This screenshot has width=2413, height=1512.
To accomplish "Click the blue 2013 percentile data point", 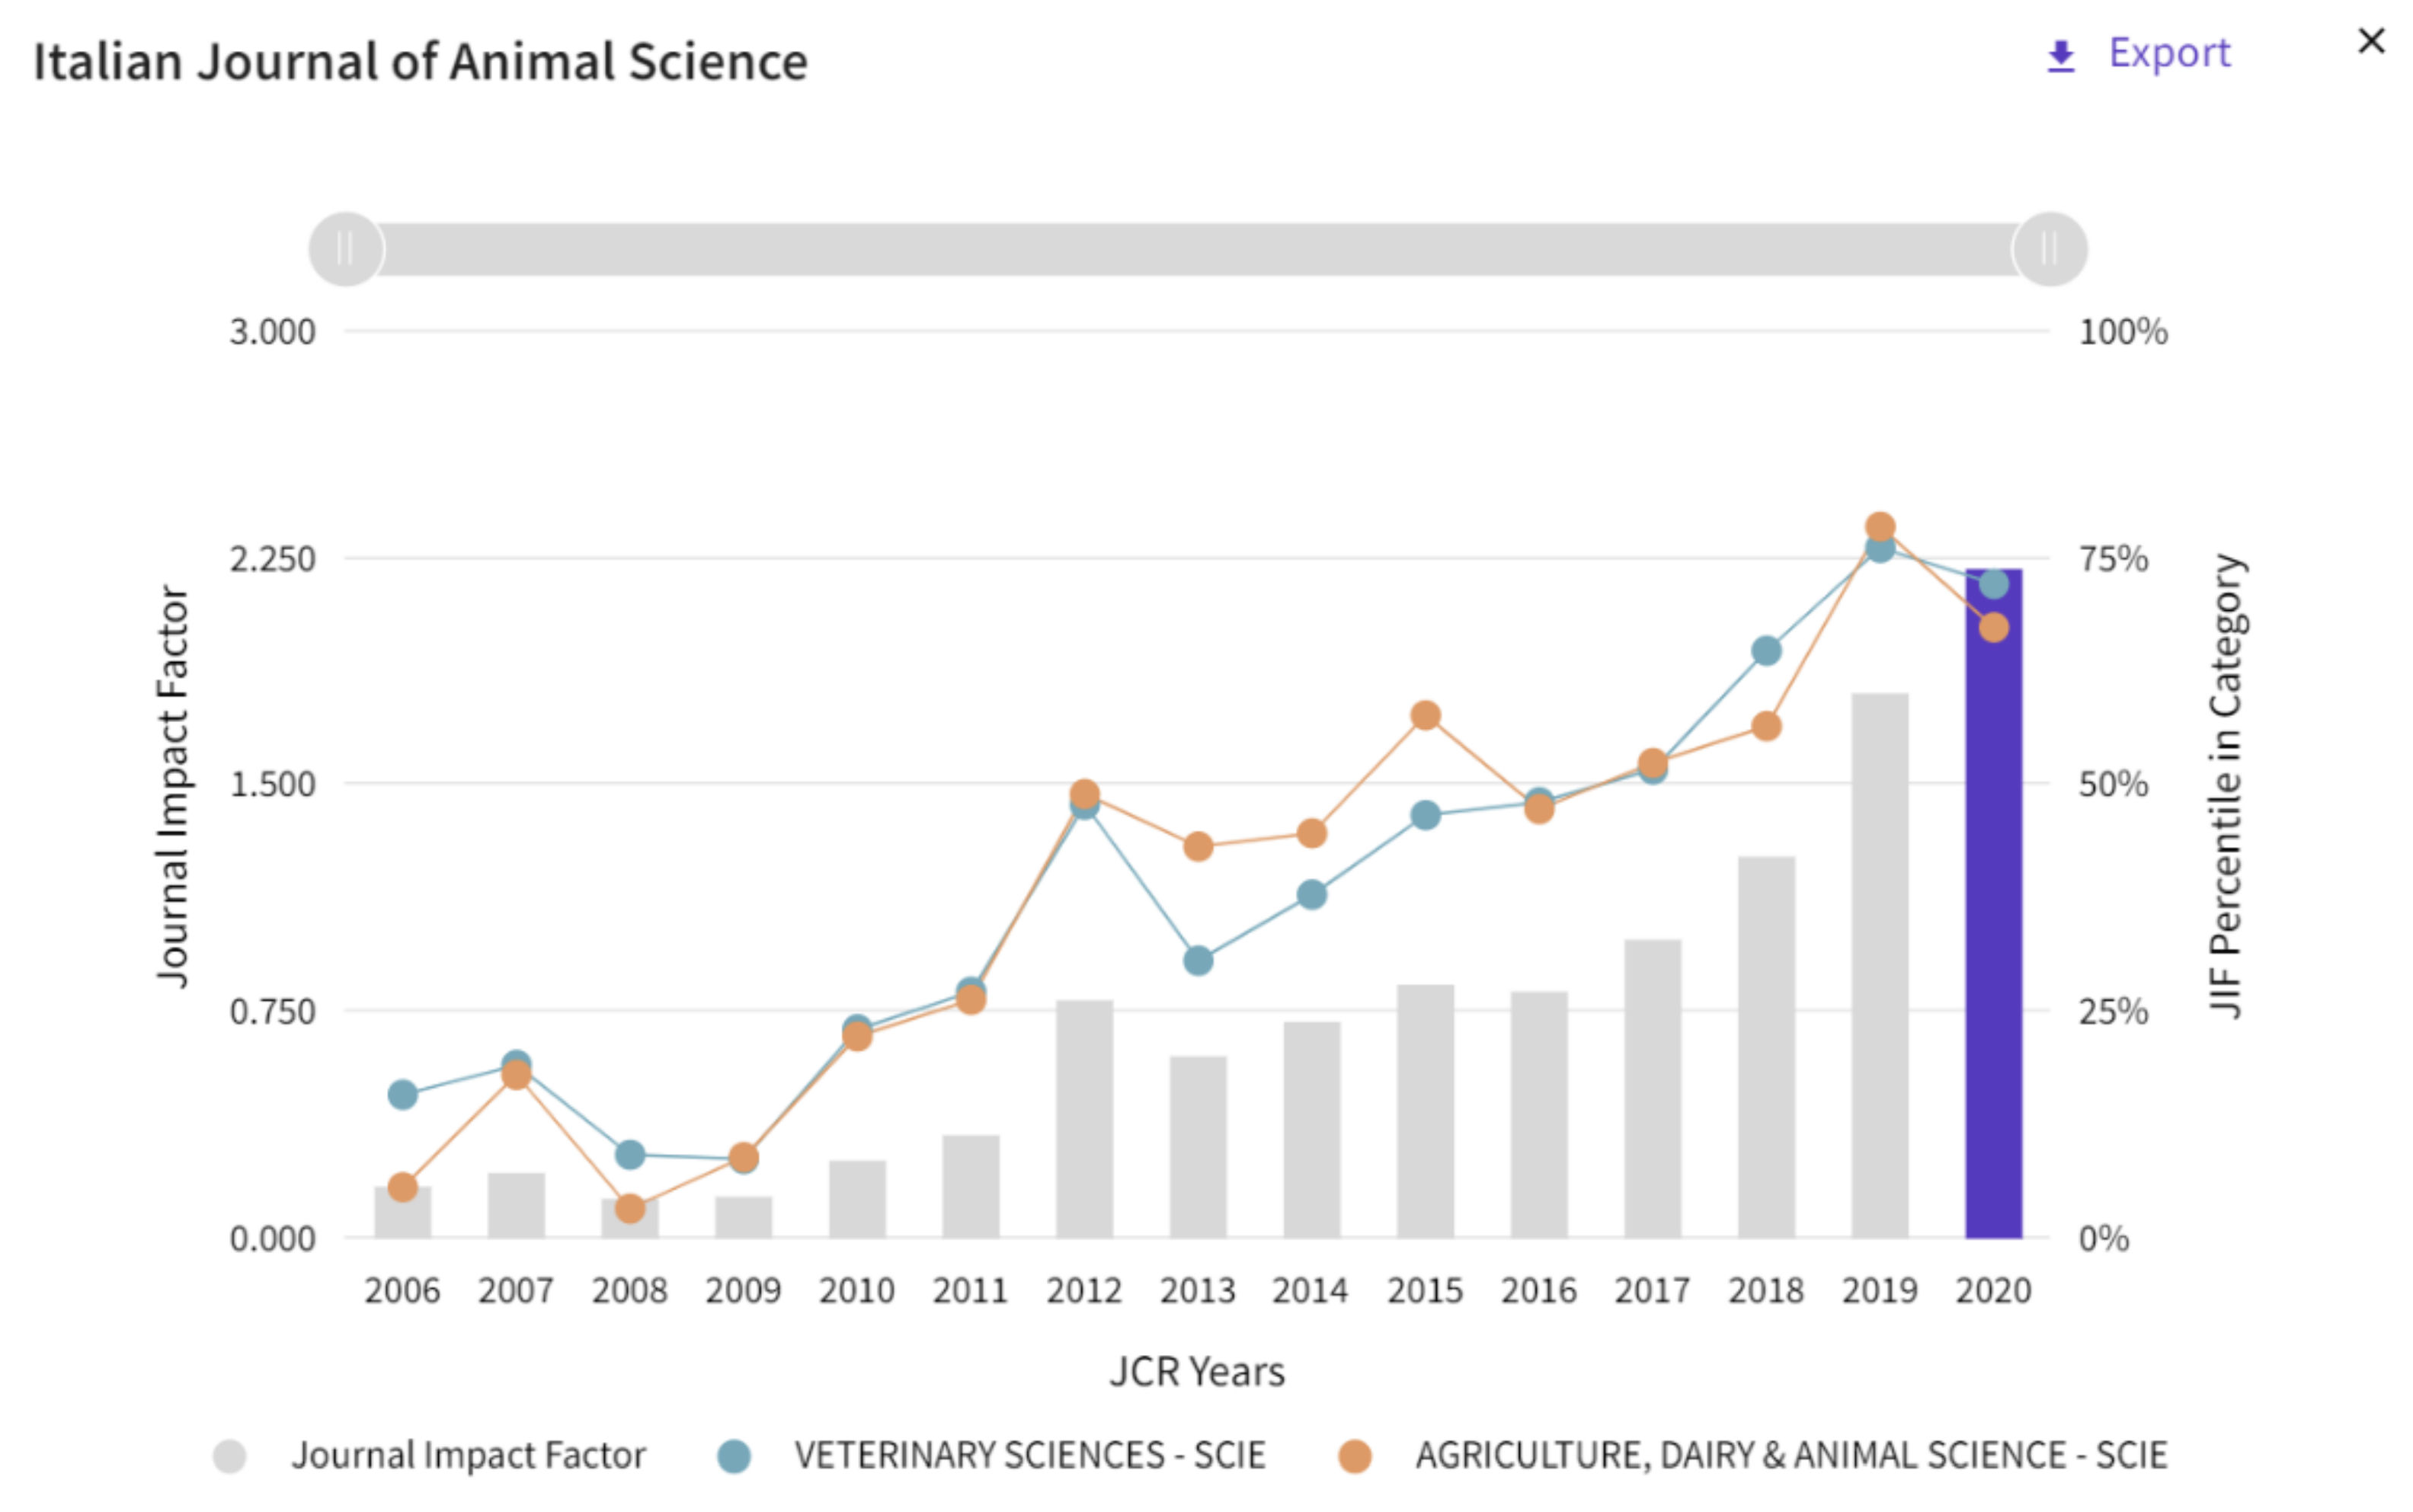I will 1198,961.
